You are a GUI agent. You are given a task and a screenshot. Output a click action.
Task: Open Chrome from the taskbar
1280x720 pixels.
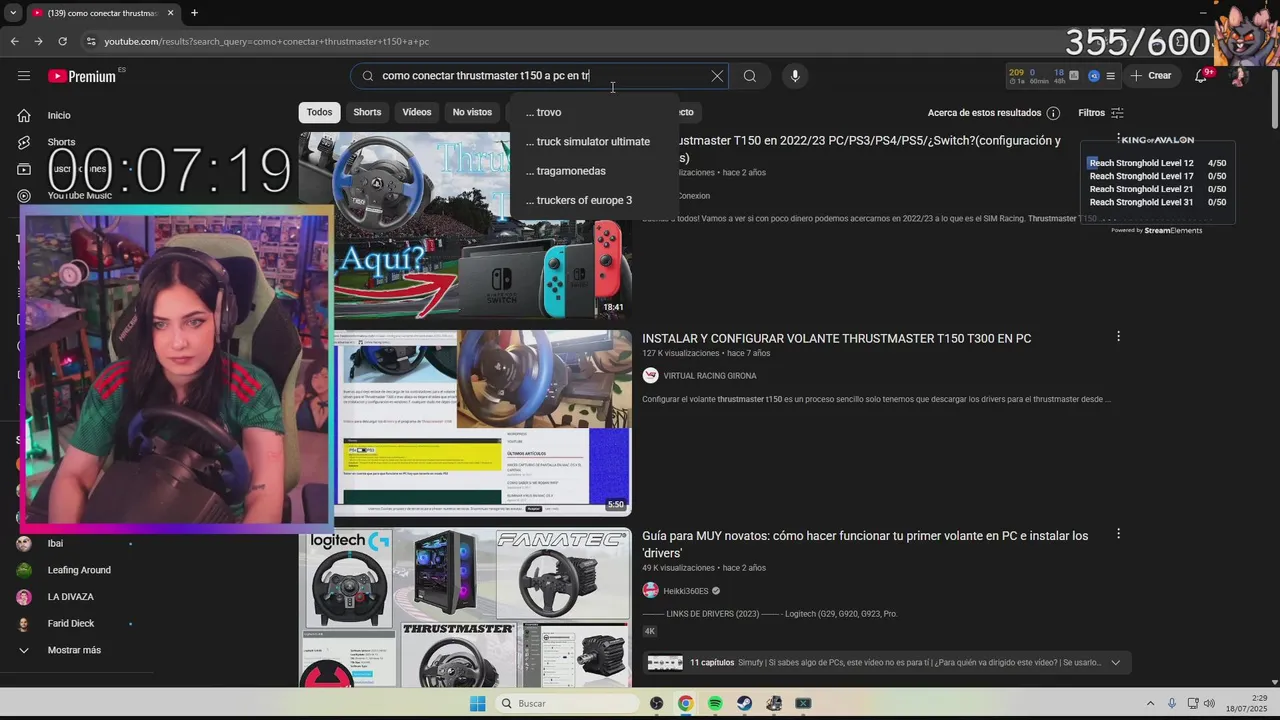point(685,703)
